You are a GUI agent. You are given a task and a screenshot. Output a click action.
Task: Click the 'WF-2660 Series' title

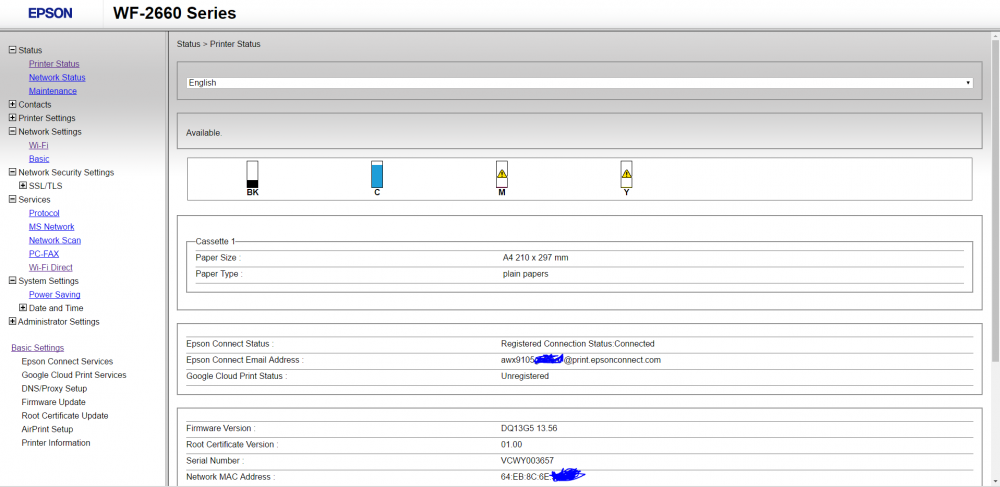click(174, 13)
